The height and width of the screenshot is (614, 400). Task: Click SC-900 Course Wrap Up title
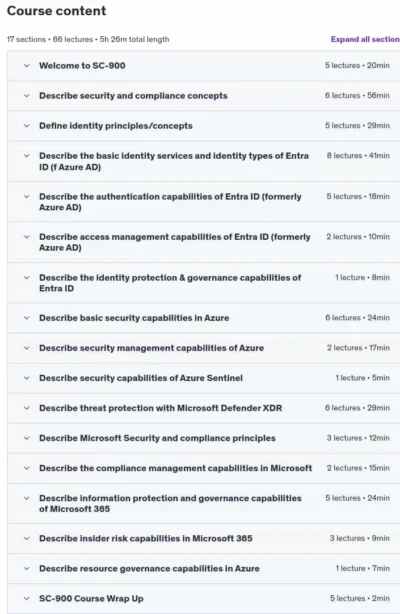click(91, 599)
